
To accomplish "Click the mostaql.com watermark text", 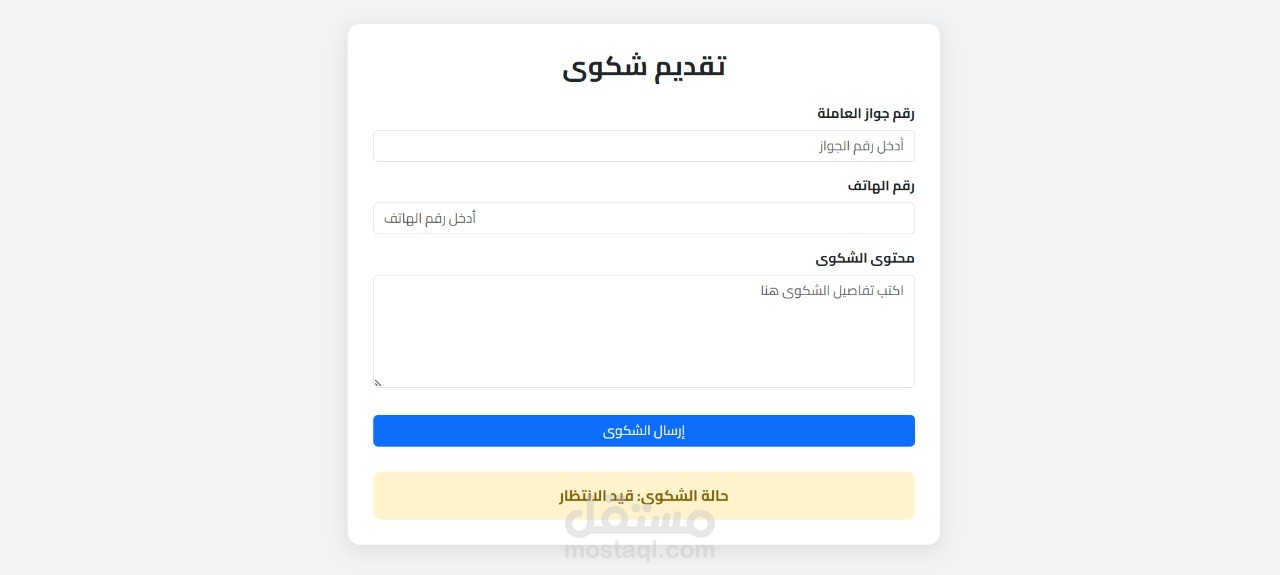I will point(640,550).
